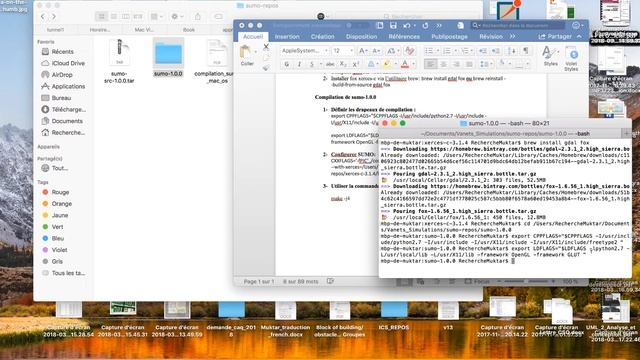This screenshot has height=360, width=640.
Task: Switch to the Disposition ribbon tab
Action: tap(361, 36)
